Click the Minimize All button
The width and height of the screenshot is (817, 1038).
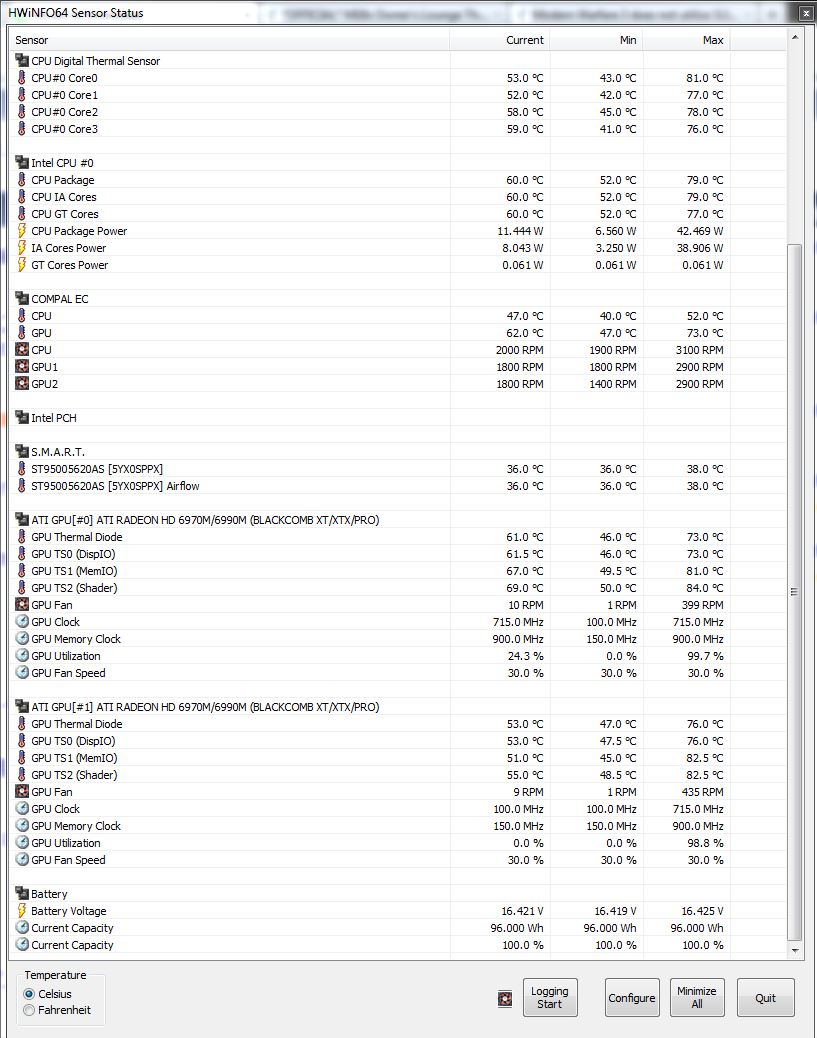tap(697, 998)
